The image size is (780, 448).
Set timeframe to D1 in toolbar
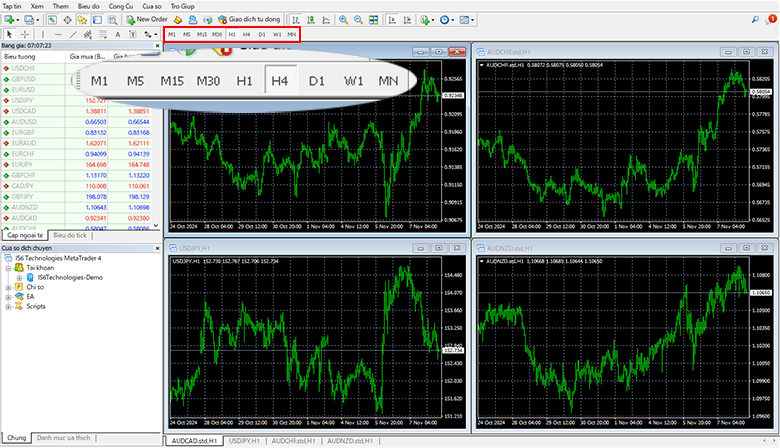pos(262,34)
